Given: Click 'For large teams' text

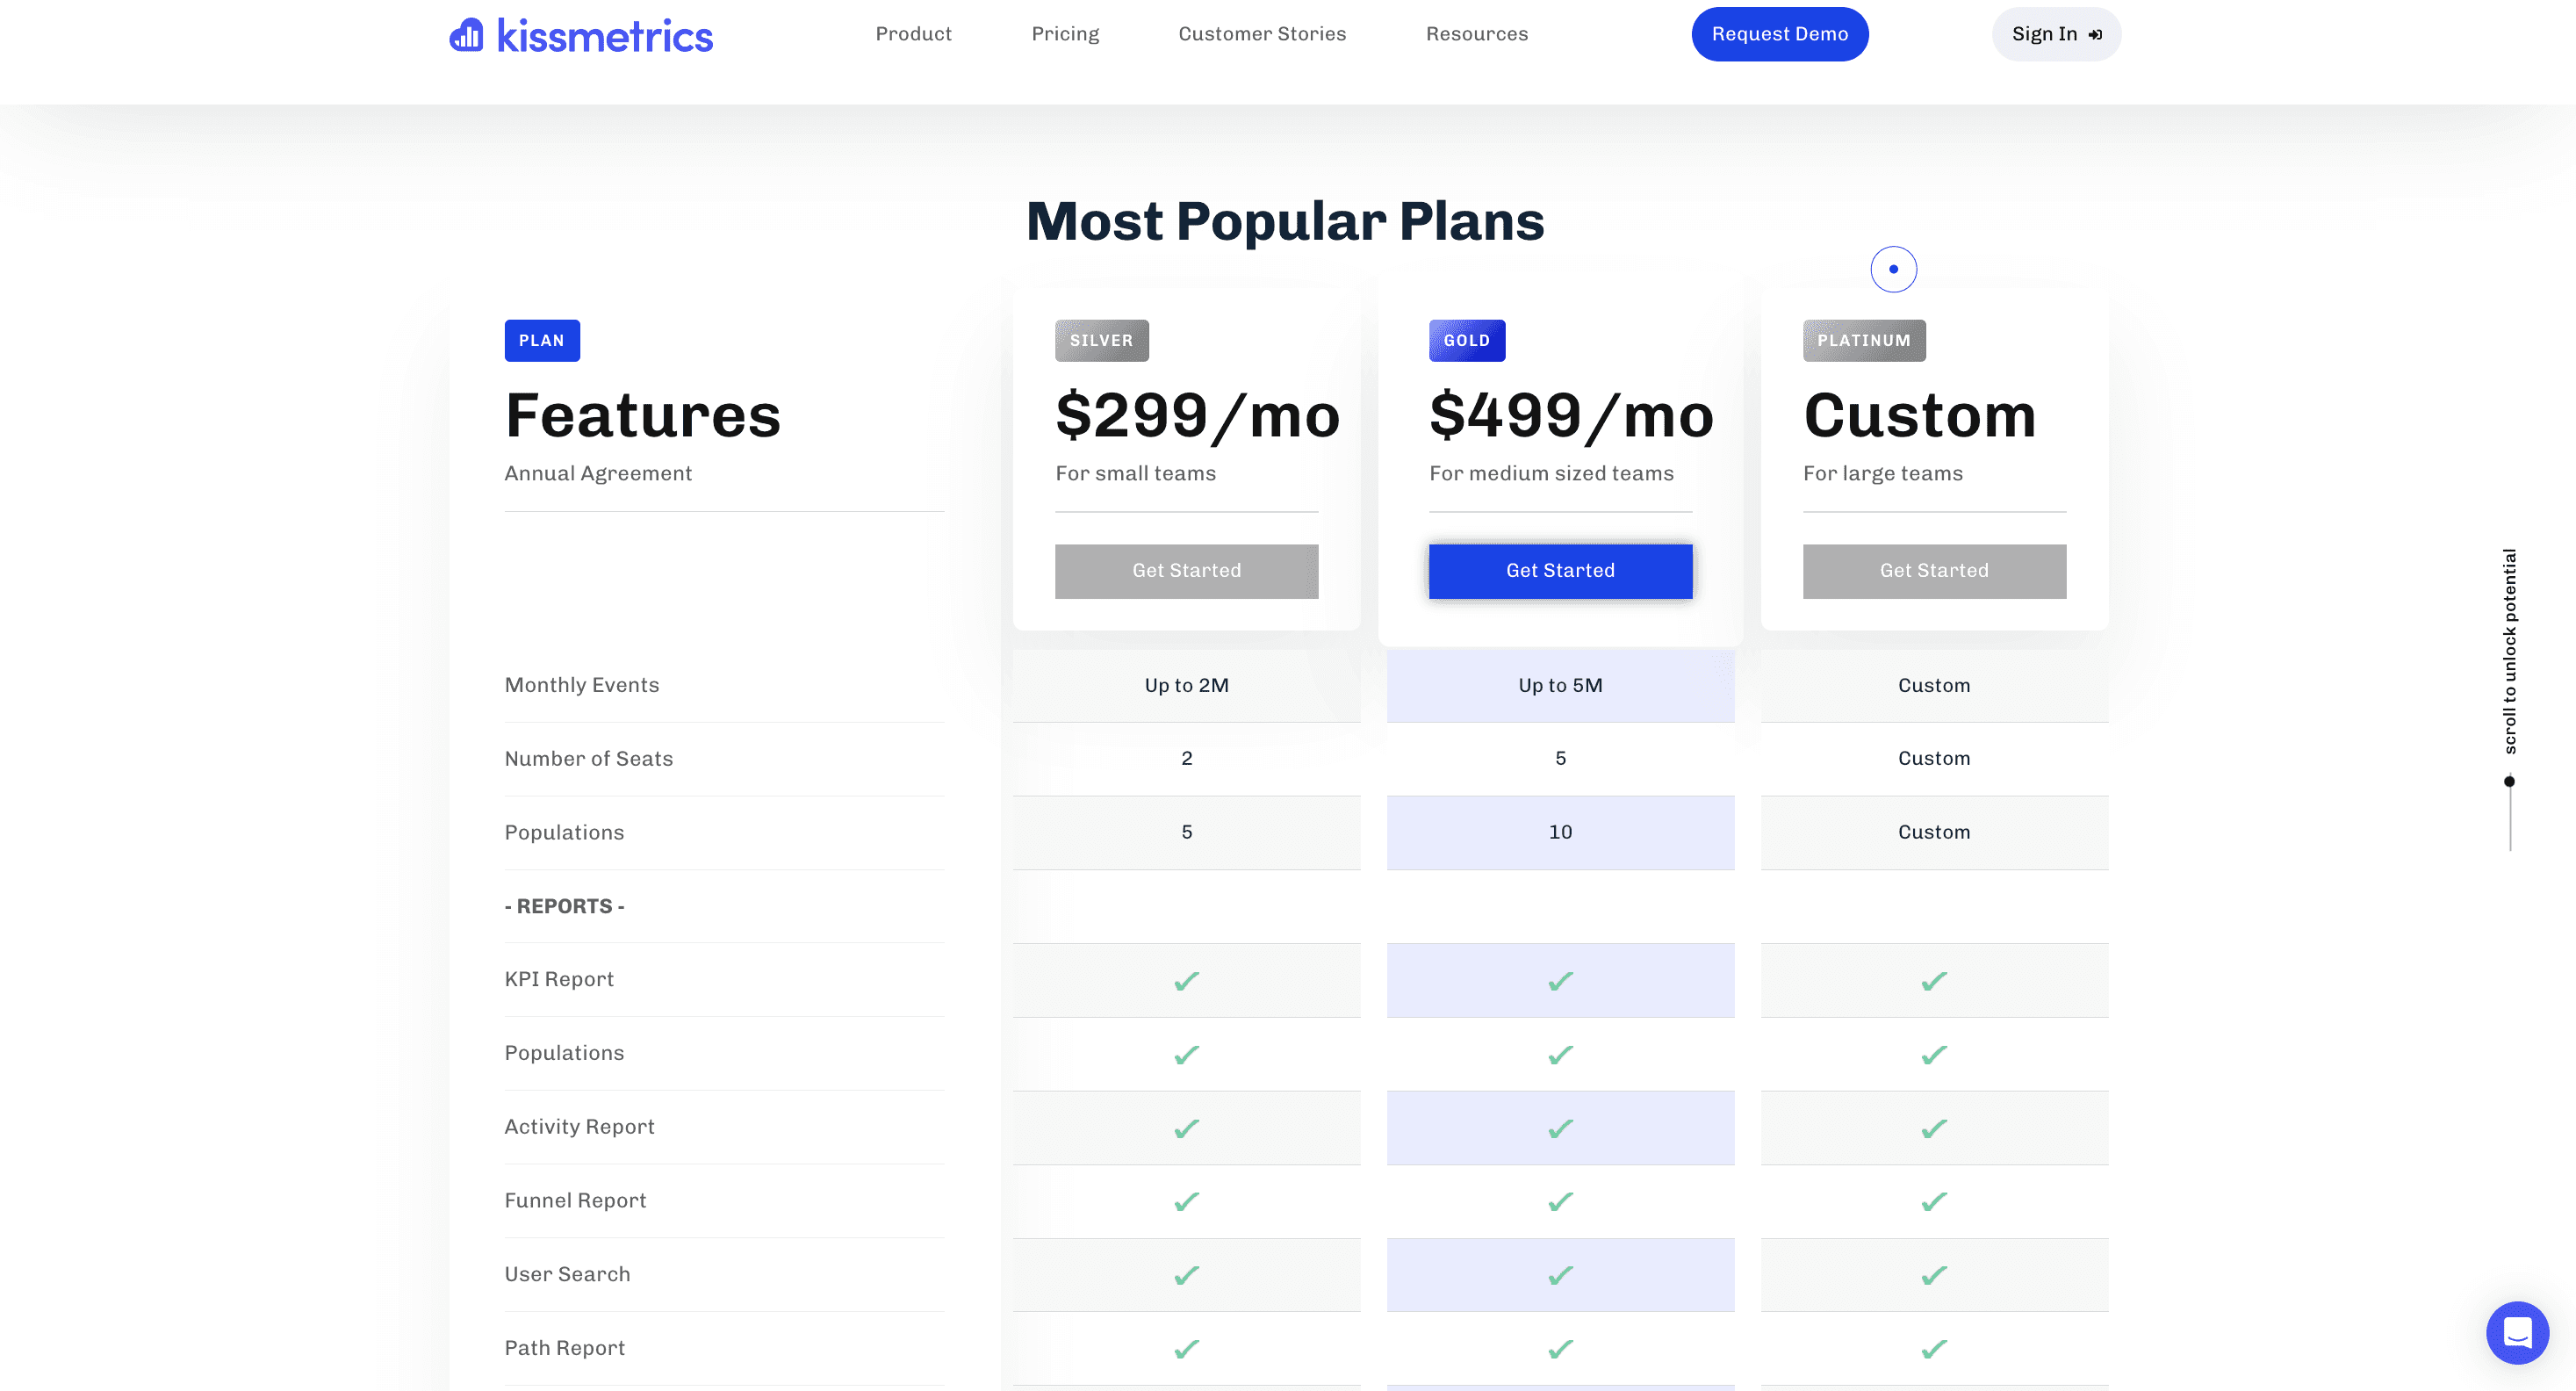Looking at the screenshot, I should click(1883, 473).
